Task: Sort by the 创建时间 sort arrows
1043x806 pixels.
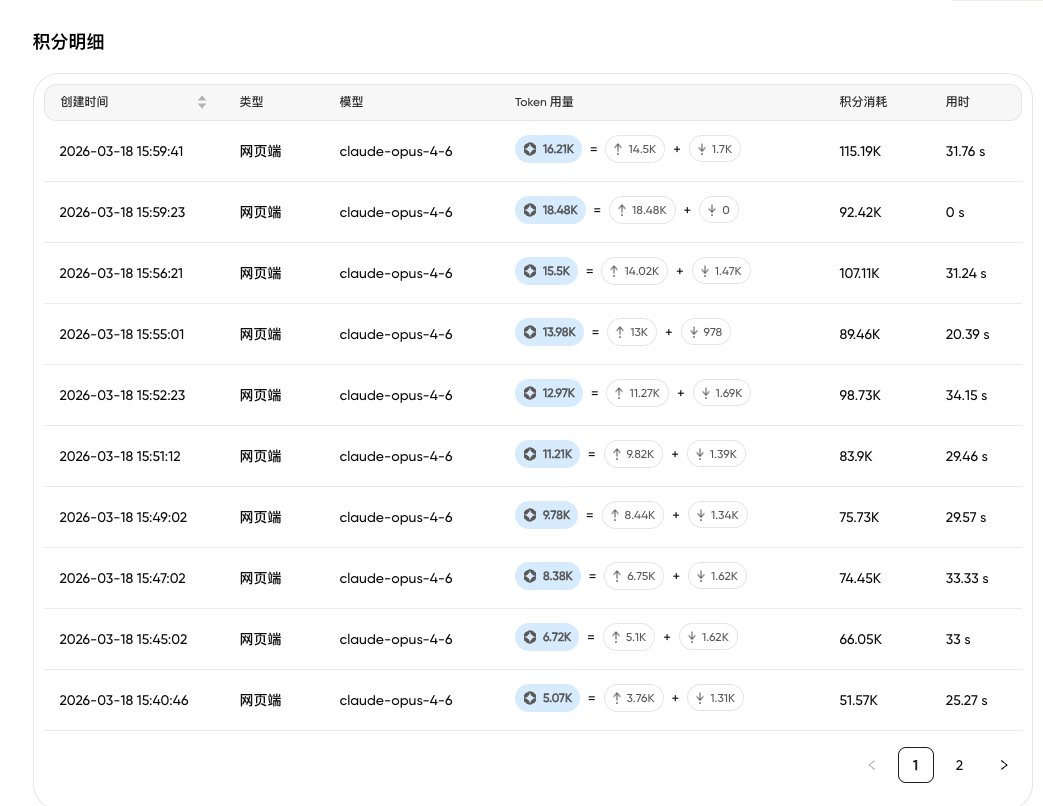Action: [x=202, y=102]
